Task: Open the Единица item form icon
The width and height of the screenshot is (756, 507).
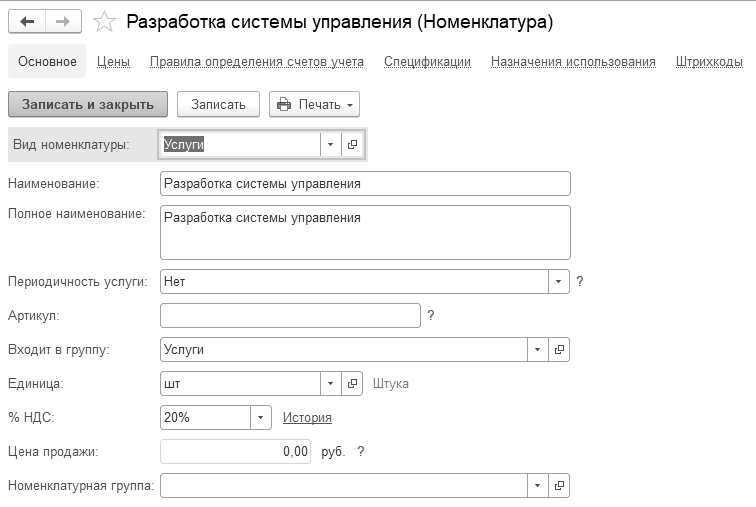Action: [x=352, y=383]
